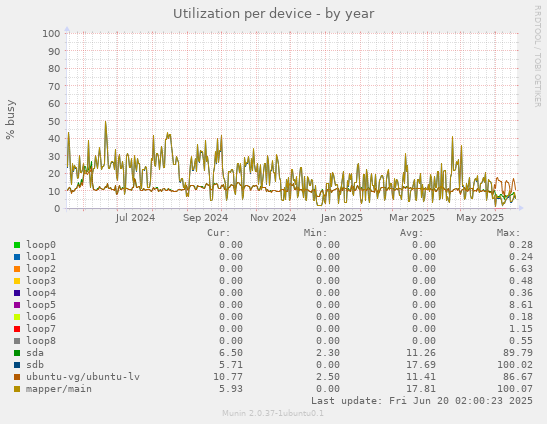Screen dimensions: 547x424
Task: Click the loop5 purple color swatch
Action: tap(17, 305)
